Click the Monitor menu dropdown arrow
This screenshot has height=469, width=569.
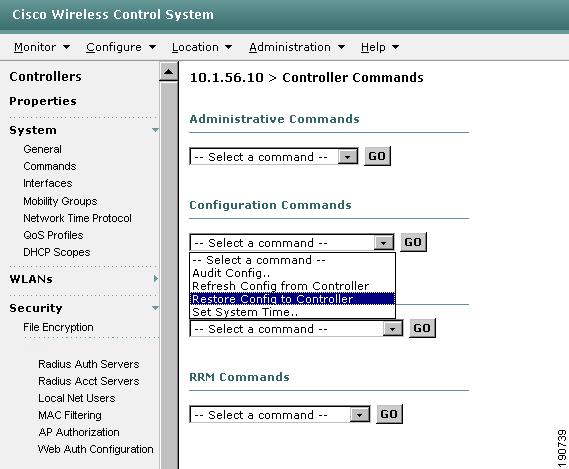pyautogui.click(x=66, y=47)
